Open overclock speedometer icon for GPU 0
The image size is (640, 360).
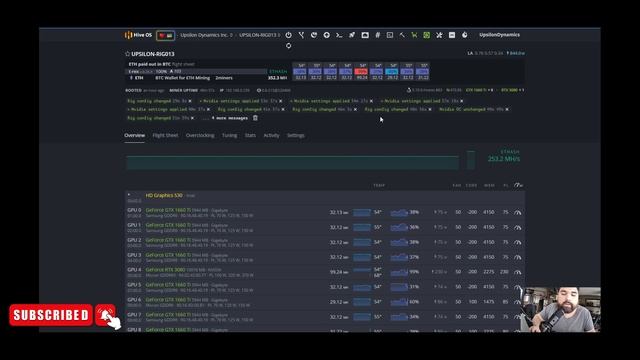(x=518, y=212)
